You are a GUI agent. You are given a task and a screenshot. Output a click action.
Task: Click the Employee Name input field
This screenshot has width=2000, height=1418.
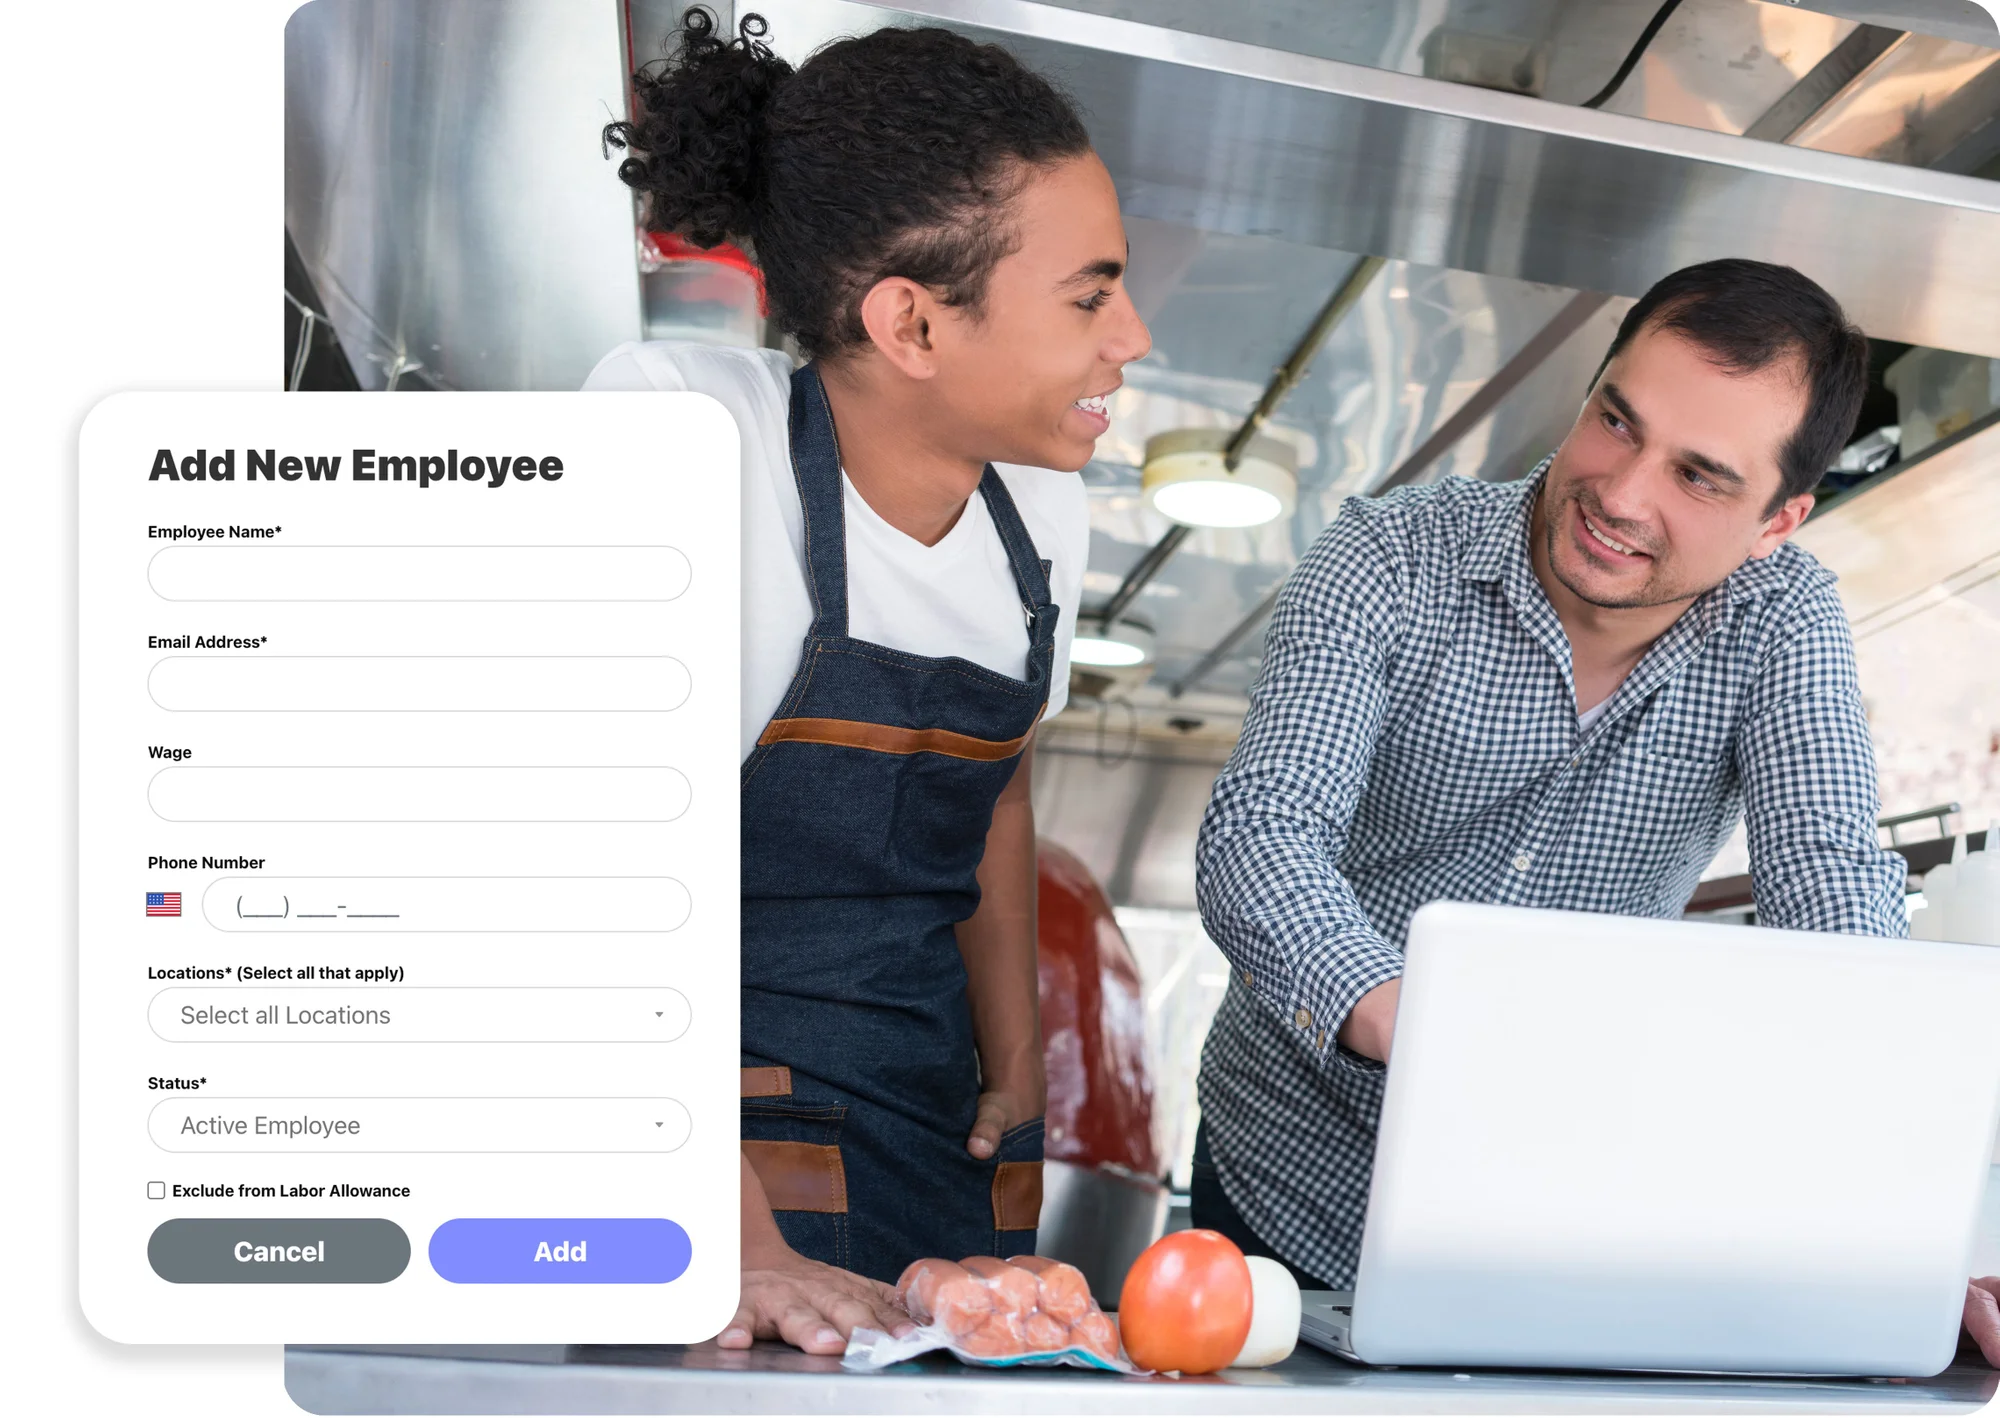(x=419, y=572)
